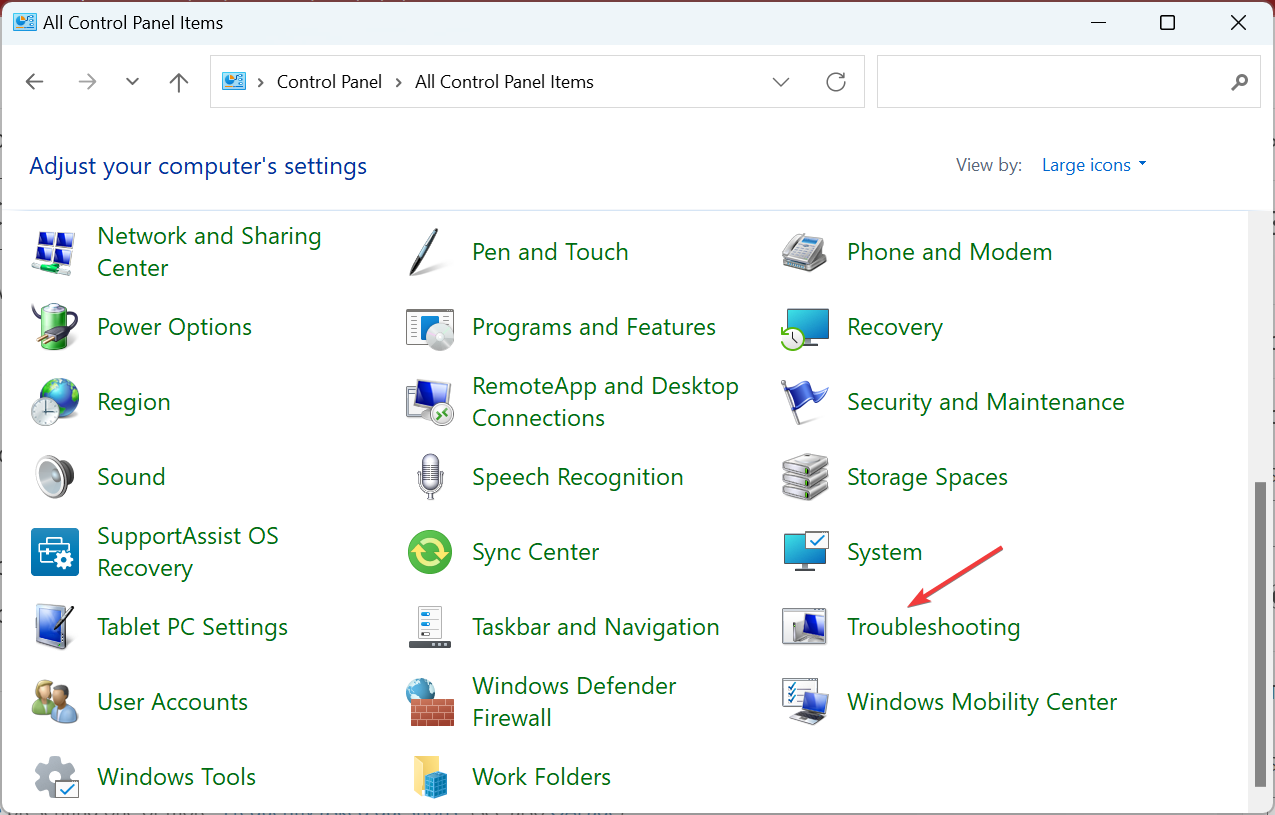Click the Storage Spaces drives icon
The width and height of the screenshot is (1275, 815).
(x=805, y=477)
